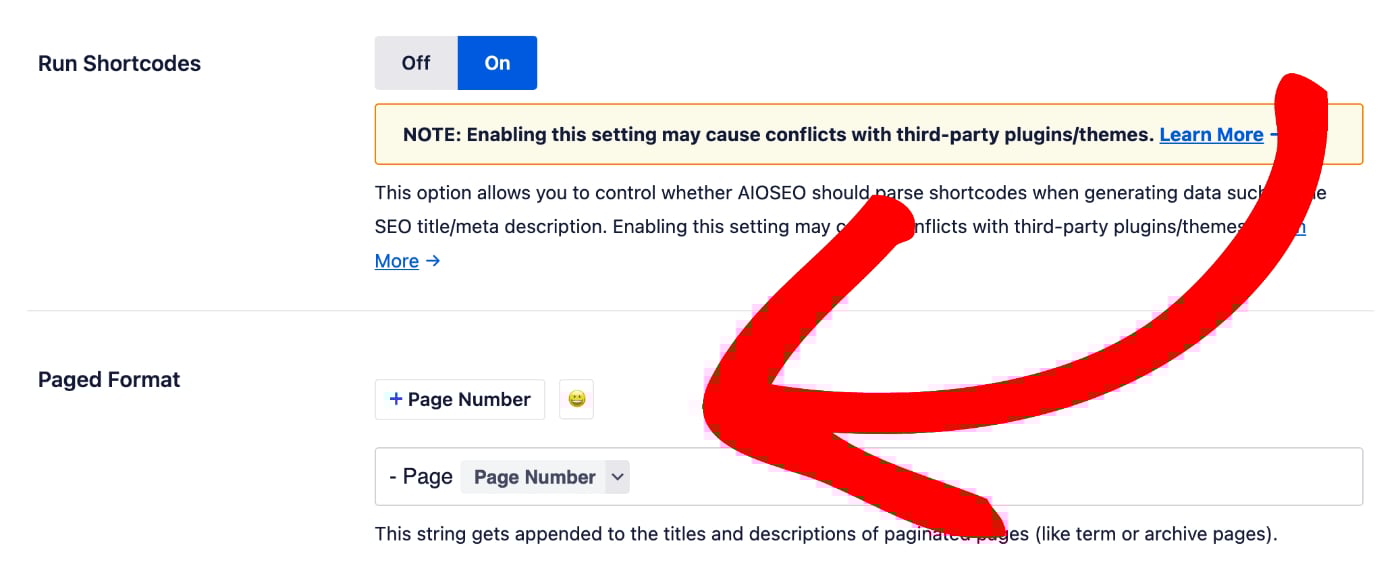Viewport: 1400px width, 585px height.
Task: Click the Paged Format setting label
Action: [109, 380]
